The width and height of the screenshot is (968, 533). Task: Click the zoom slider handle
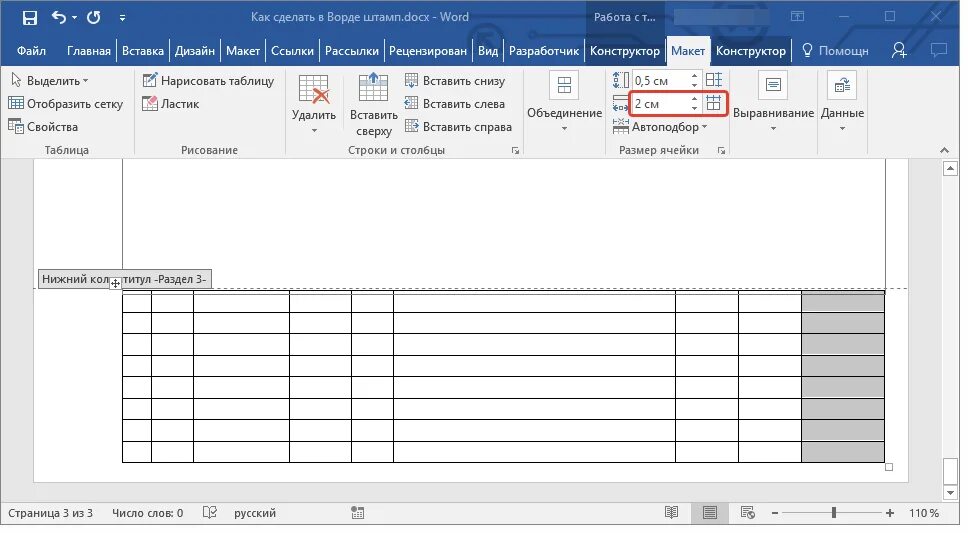click(834, 513)
